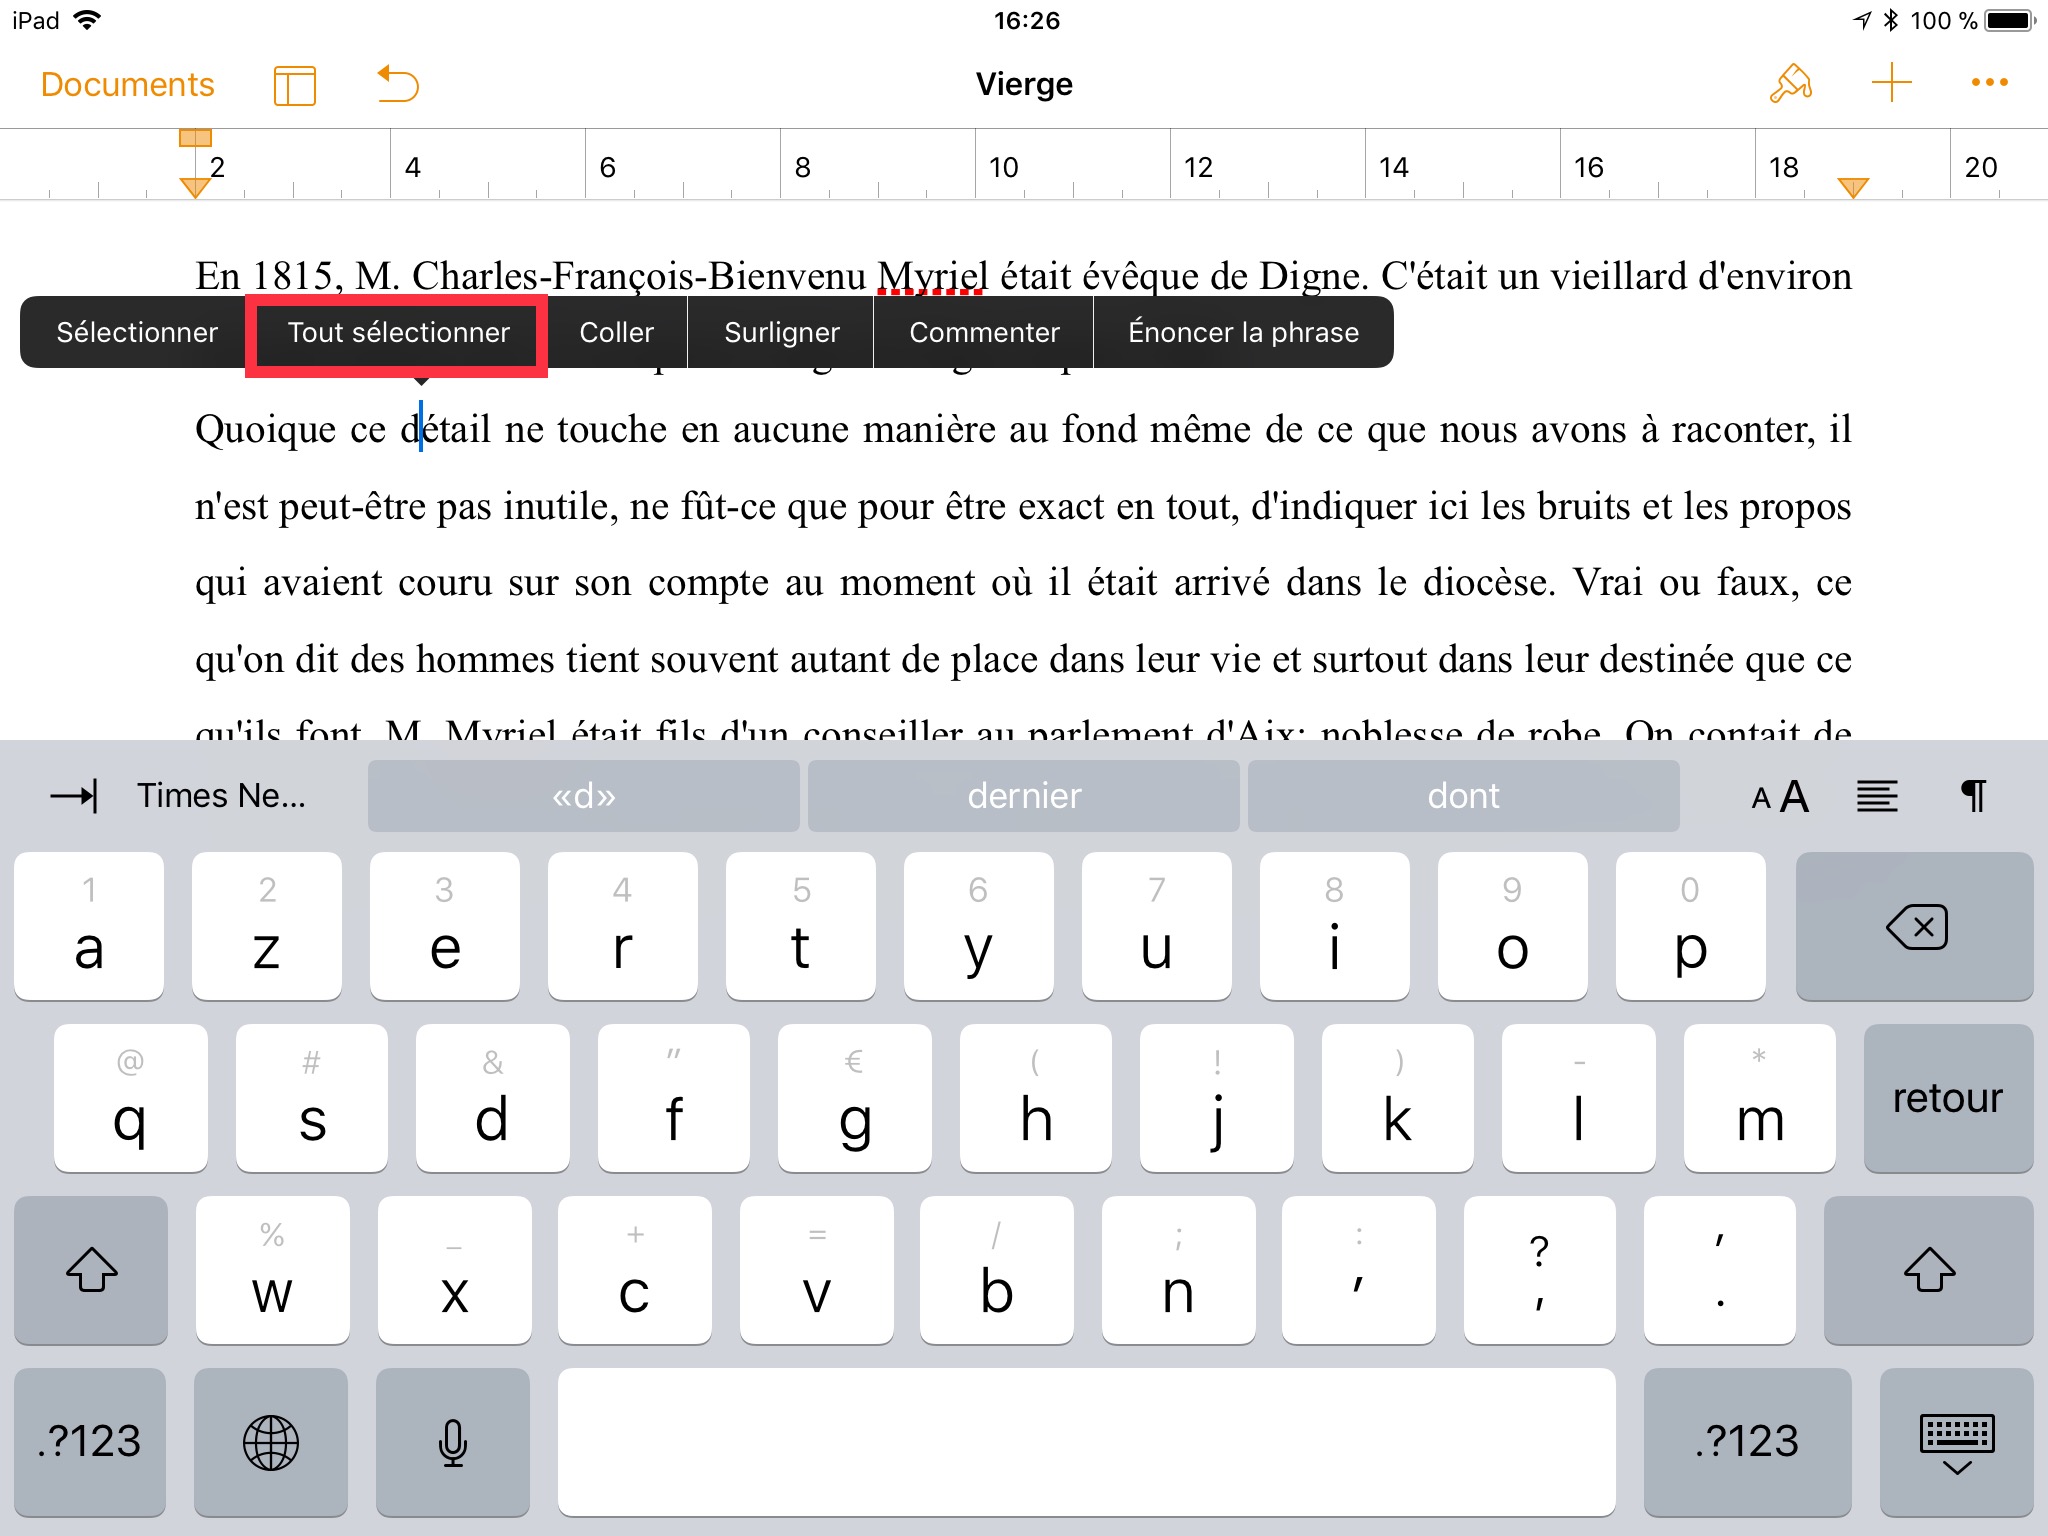Open the font size AA control
Viewport: 2048px width, 1536px height.
1780,796
